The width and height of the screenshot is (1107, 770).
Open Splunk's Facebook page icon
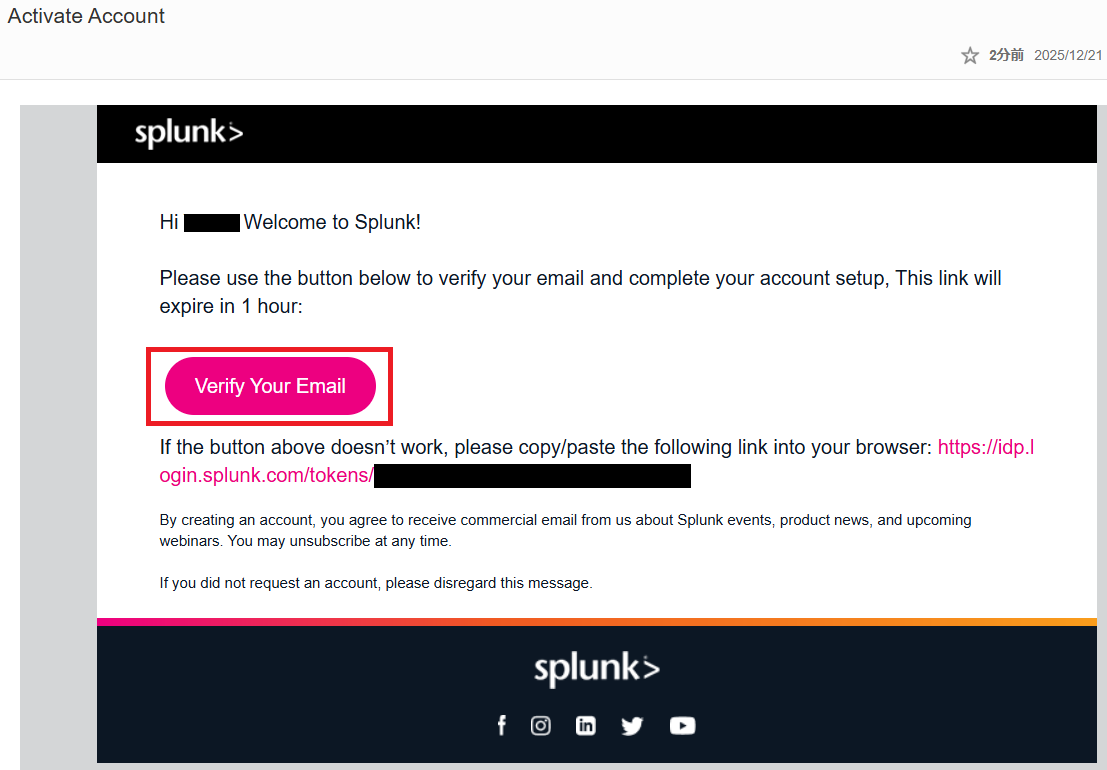pyautogui.click(x=502, y=726)
